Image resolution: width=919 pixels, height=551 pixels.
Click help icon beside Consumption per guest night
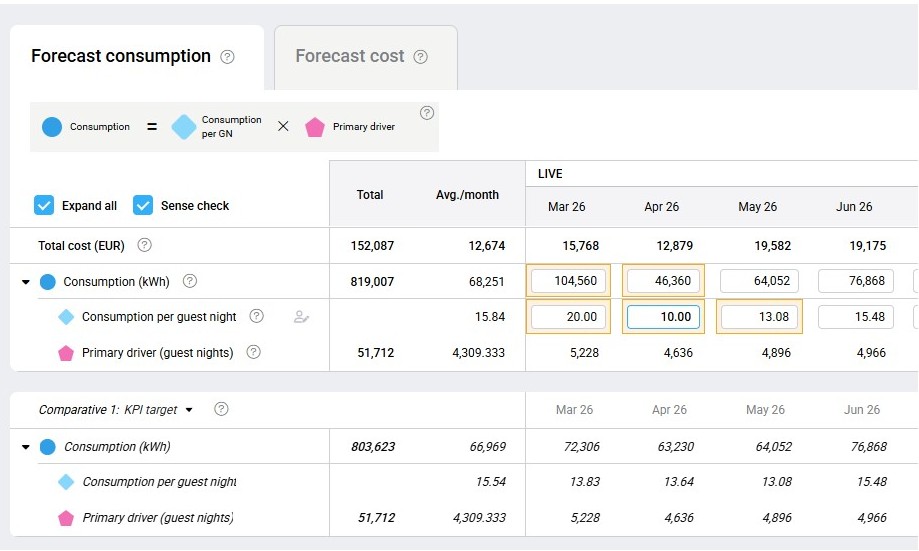click(256, 316)
